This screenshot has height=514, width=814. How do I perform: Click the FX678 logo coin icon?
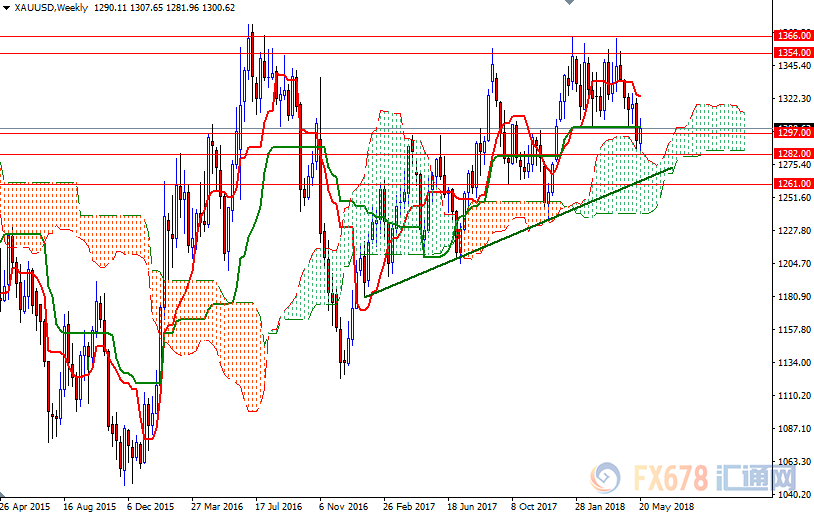[x=605, y=478]
